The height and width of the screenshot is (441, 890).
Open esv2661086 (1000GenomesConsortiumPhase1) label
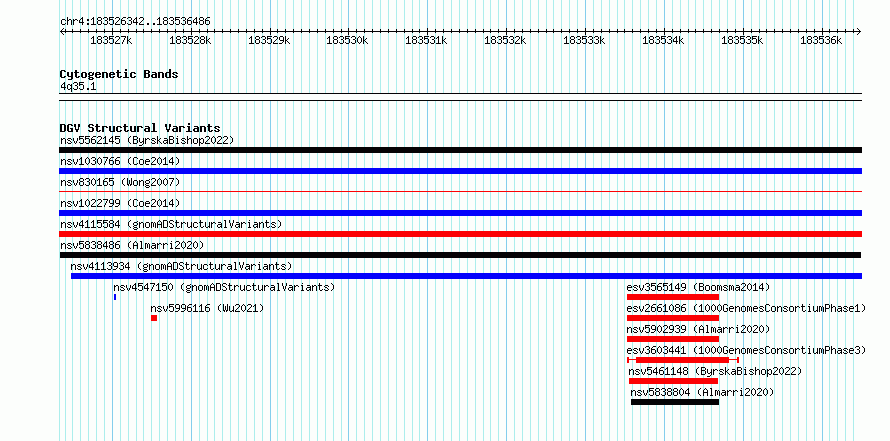[x=746, y=308]
